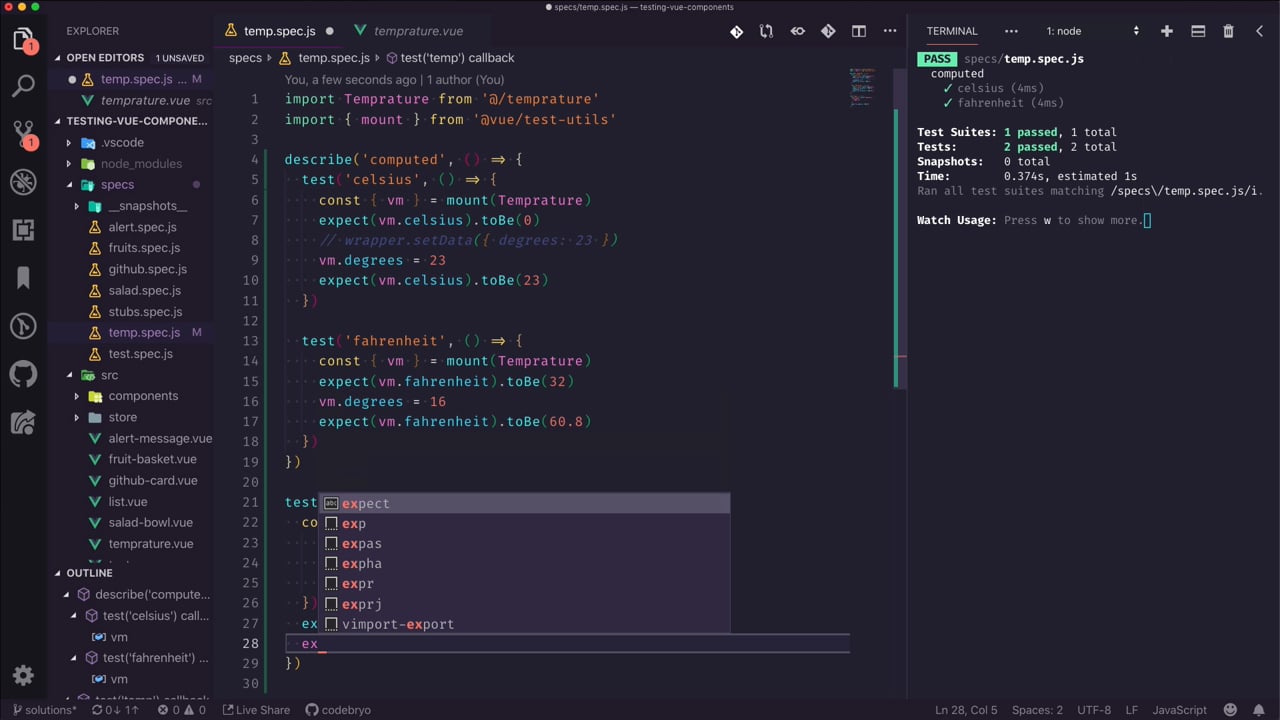Start Live Share from status bar
This screenshot has width=1280, height=720.
tap(256, 710)
